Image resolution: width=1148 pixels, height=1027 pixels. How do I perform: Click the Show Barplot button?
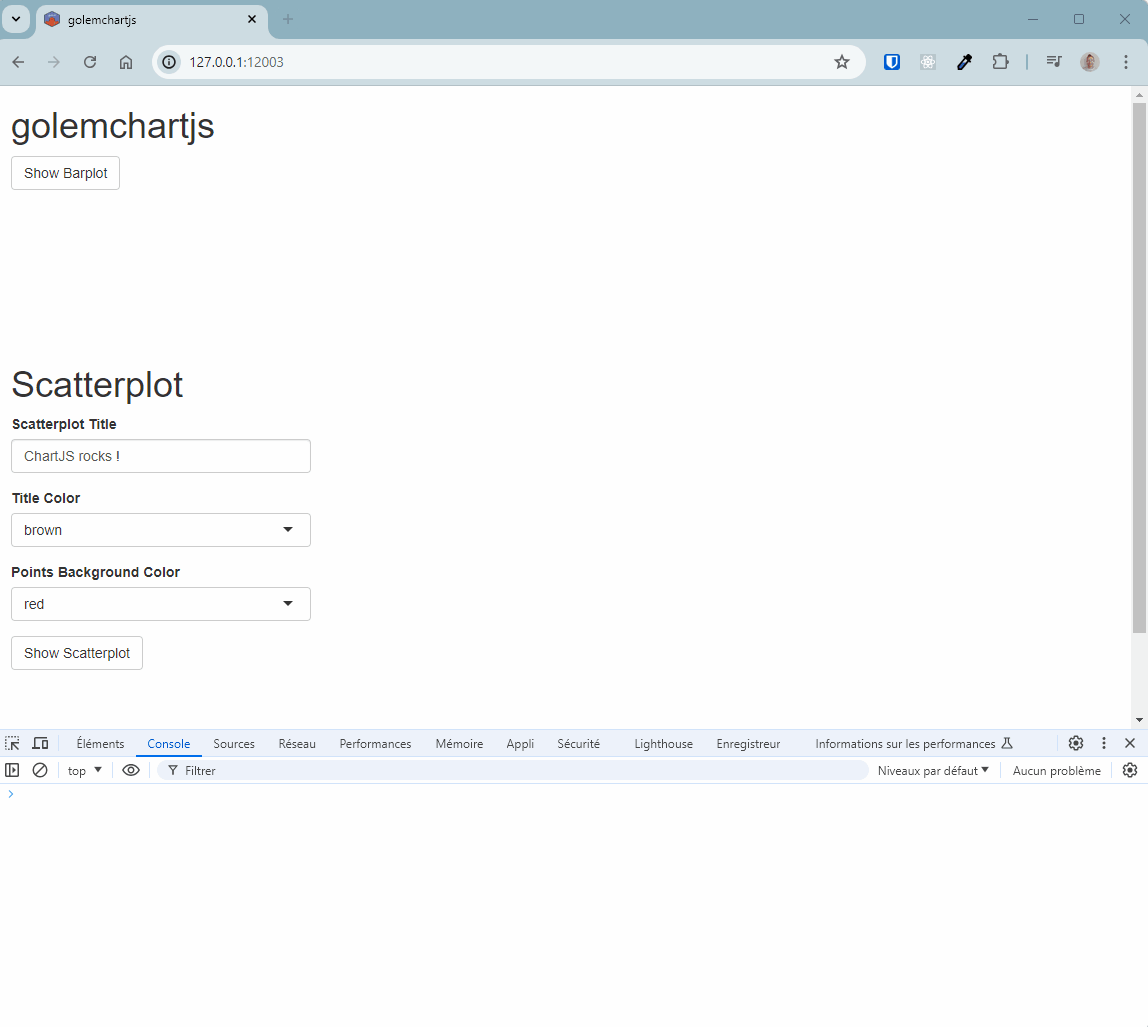[65, 173]
